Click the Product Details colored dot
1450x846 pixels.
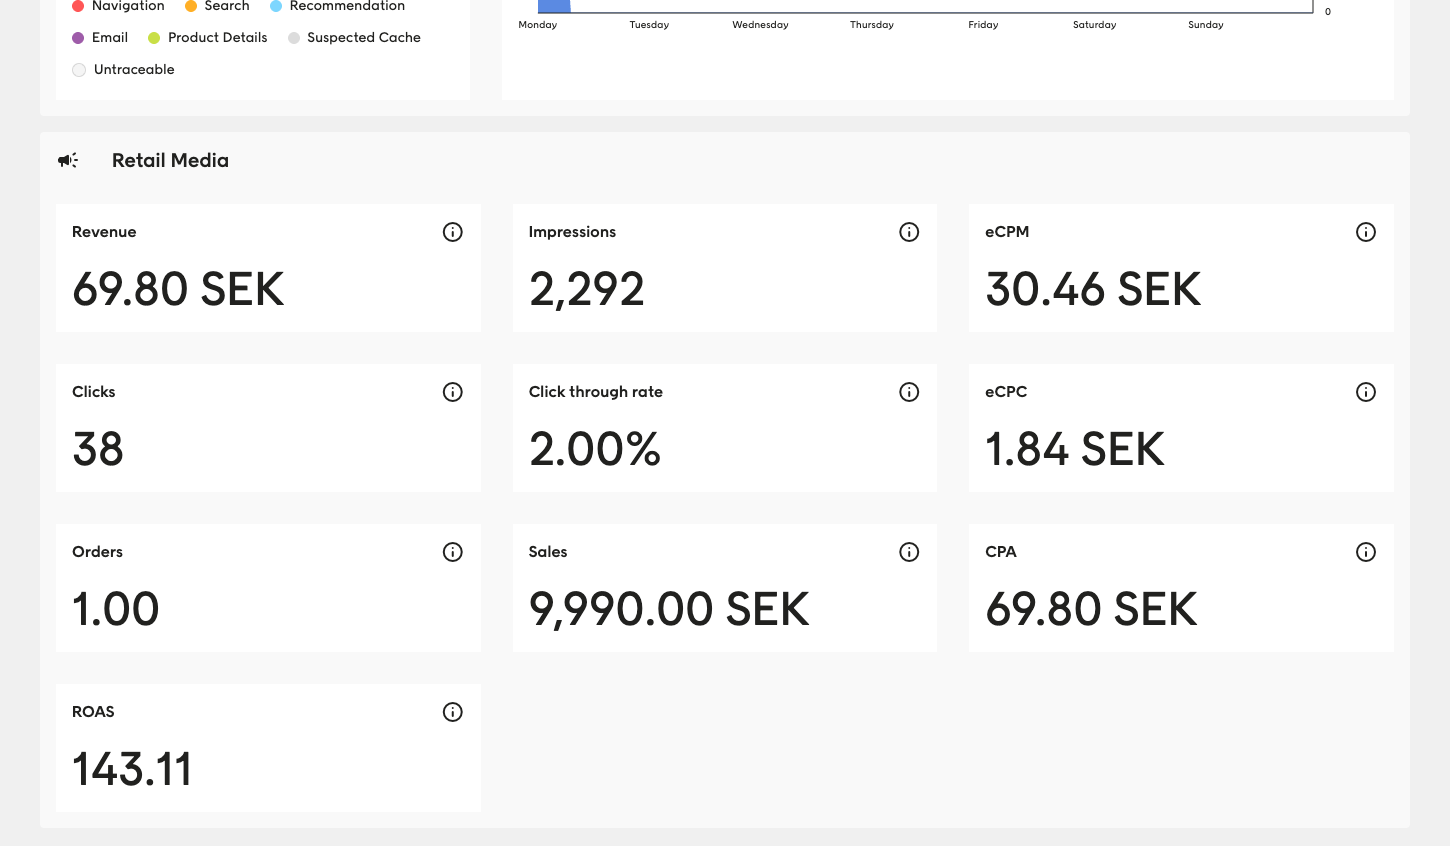click(x=153, y=37)
